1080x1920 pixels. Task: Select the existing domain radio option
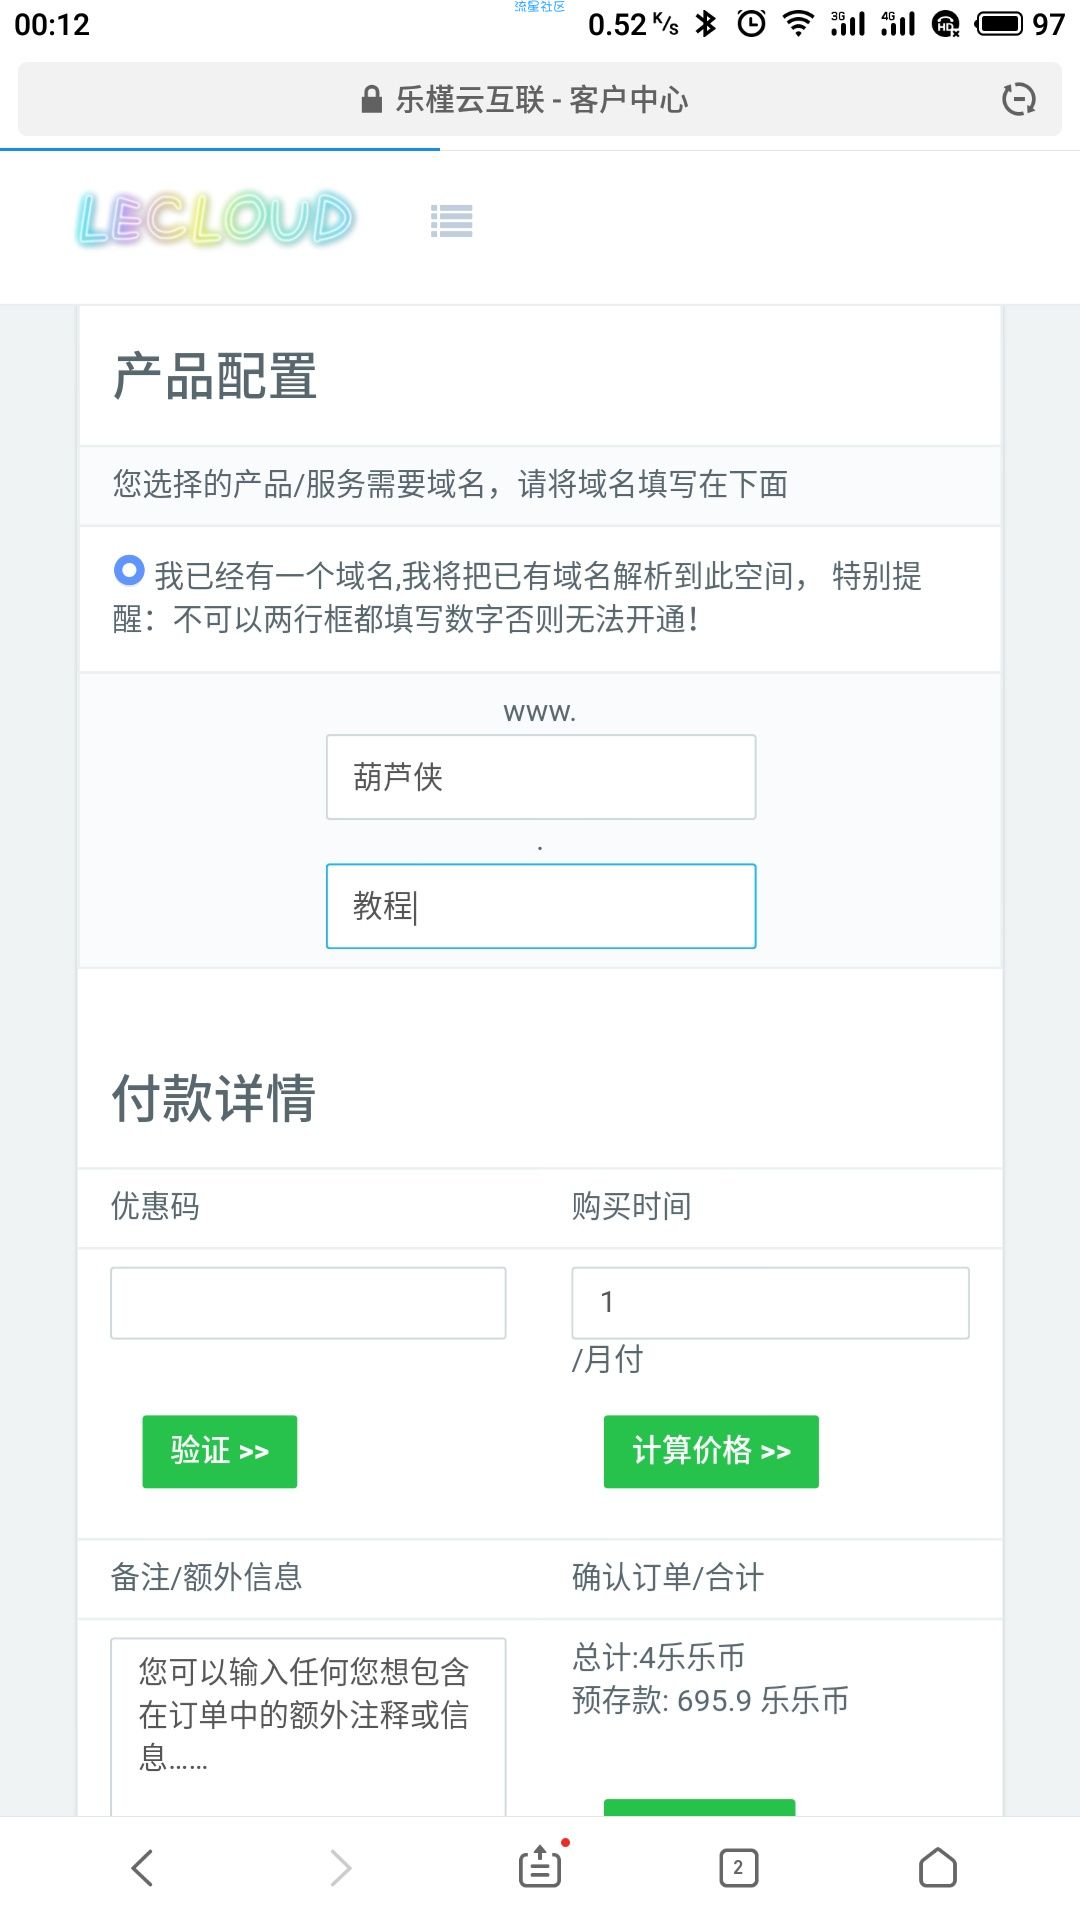pyautogui.click(x=129, y=571)
